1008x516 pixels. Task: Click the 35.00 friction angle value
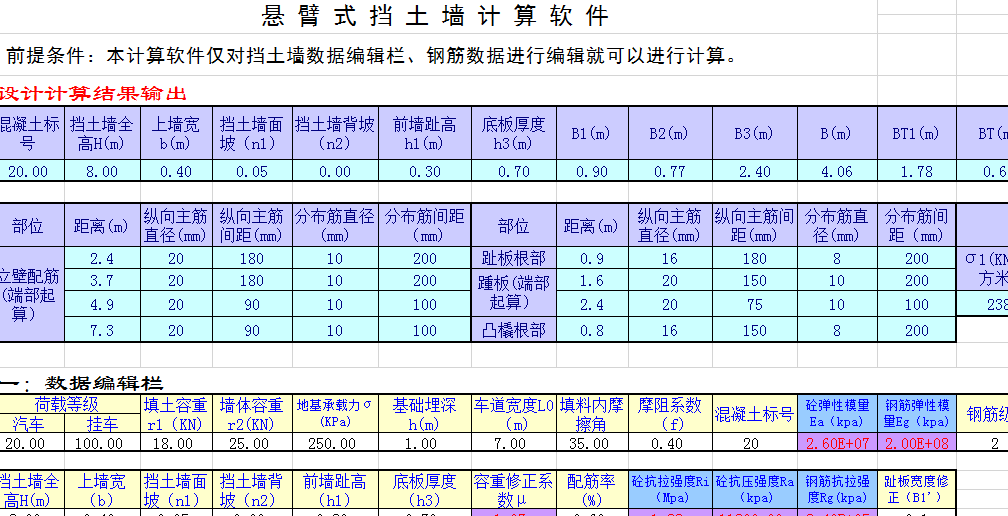coord(592,443)
